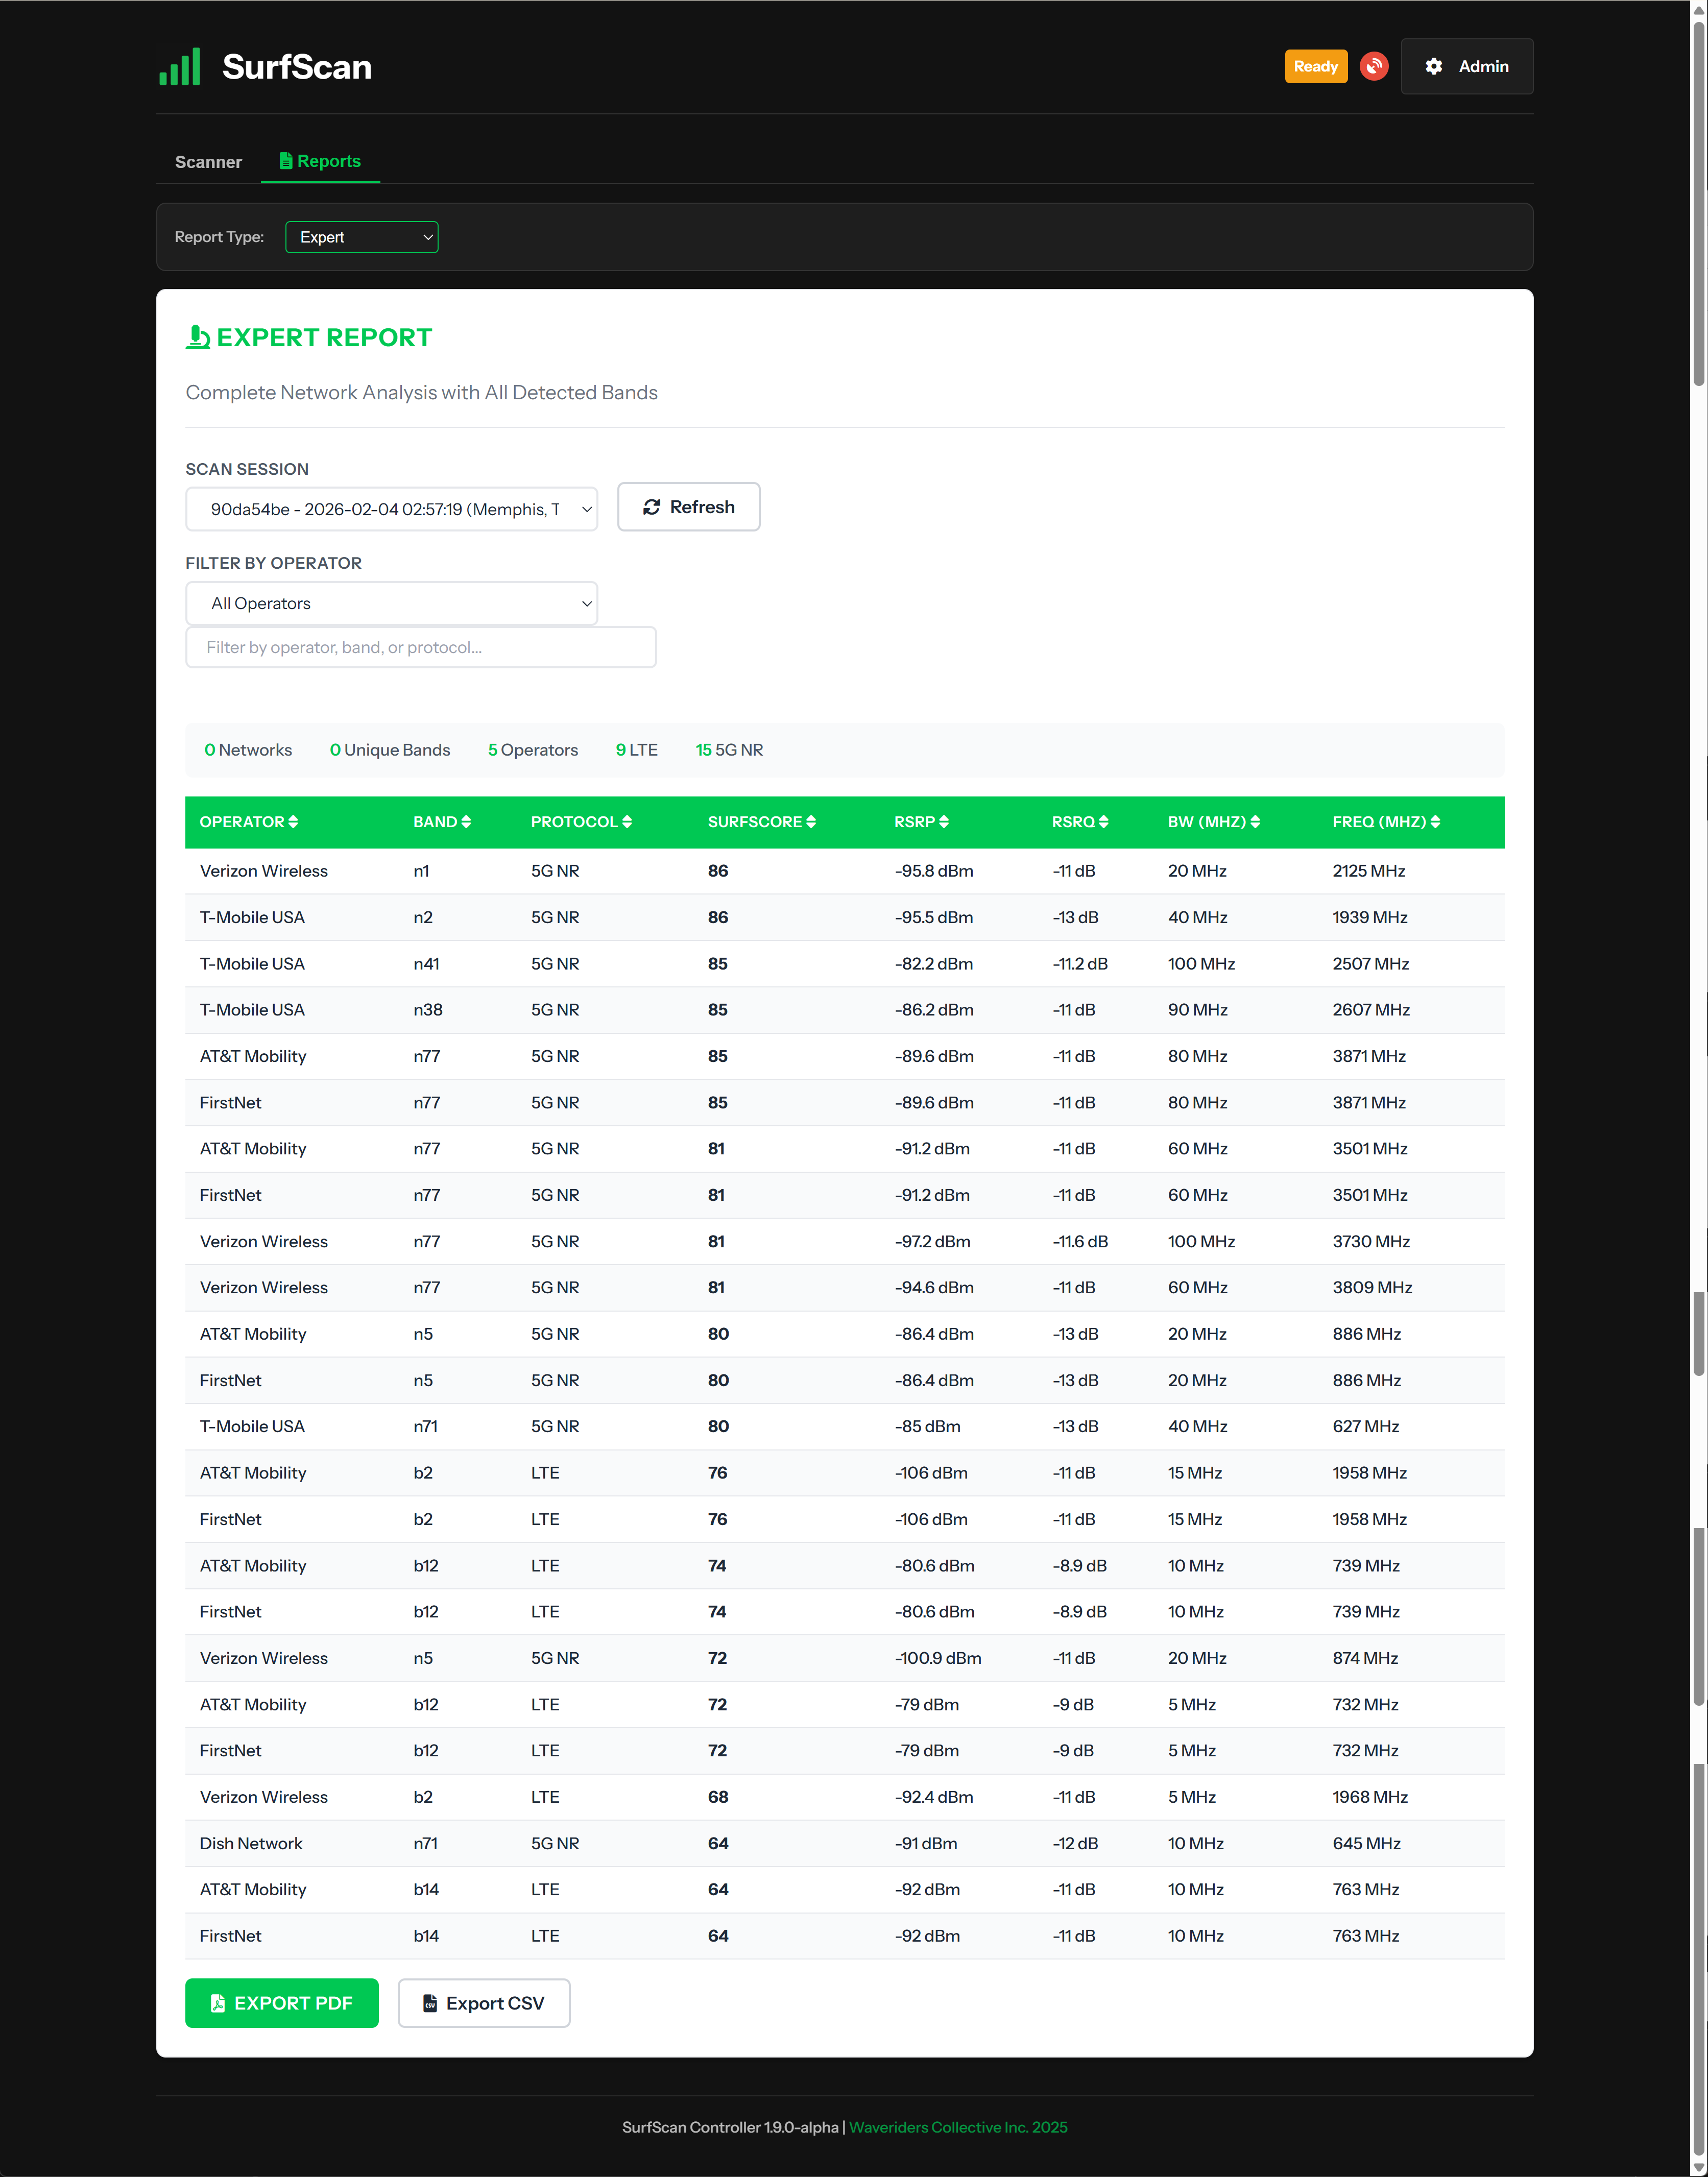Click the Reports tab document icon

point(286,161)
